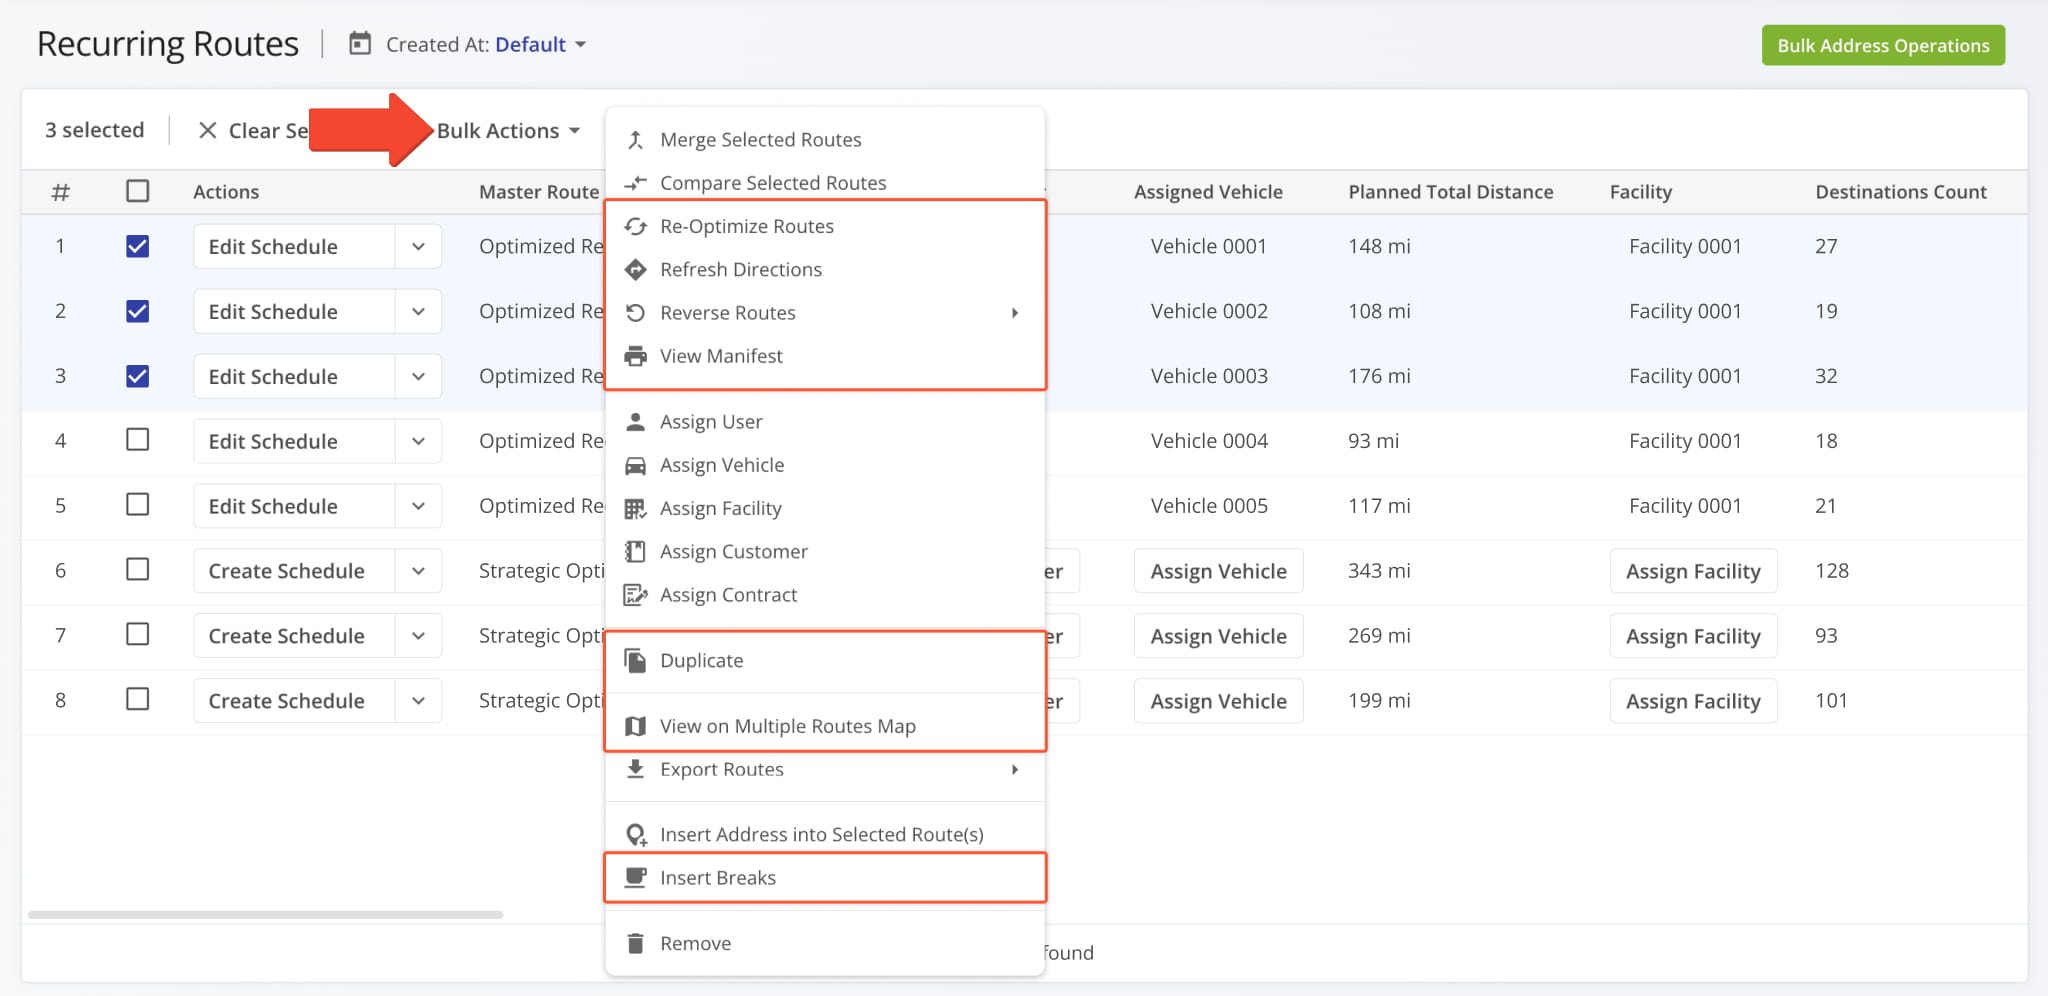Screen dimensions: 2048x996
Task: Select Refresh Directions menu entry
Action: point(825,269)
